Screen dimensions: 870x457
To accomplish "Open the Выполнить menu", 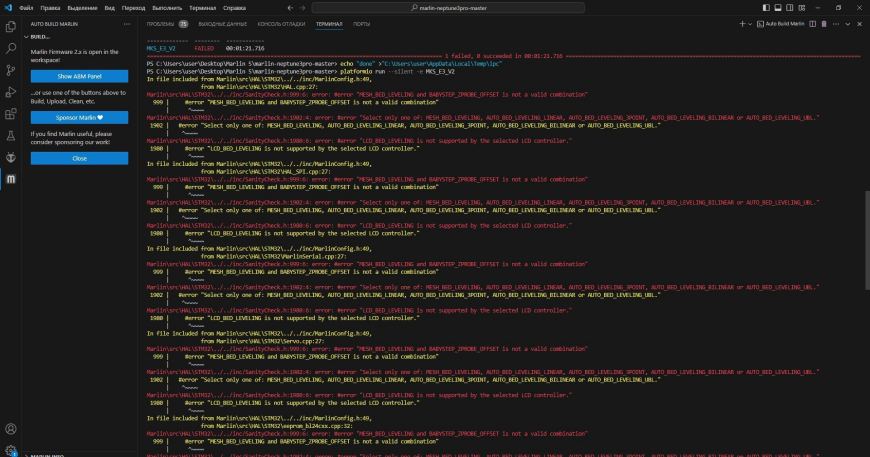I will 167,8.
